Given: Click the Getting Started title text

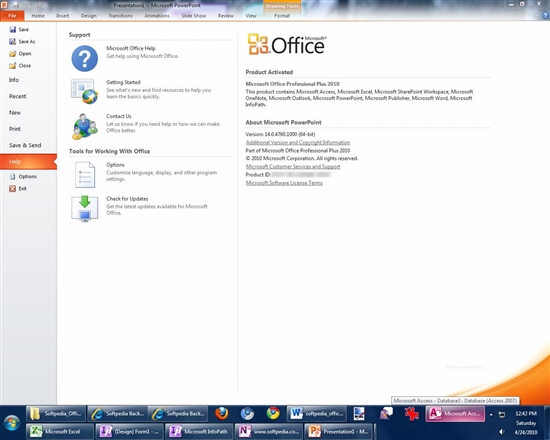Looking at the screenshot, I should point(123,82).
